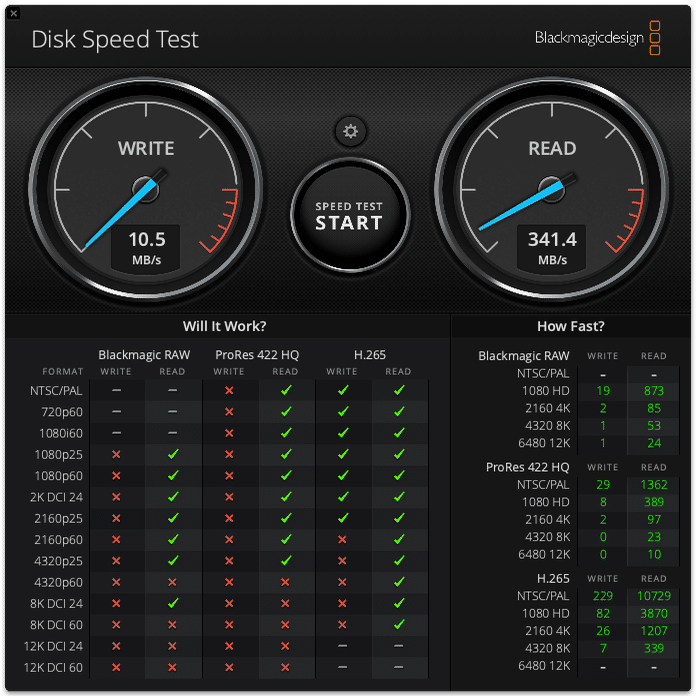Click H.265 4320 8K read value 339
The image size is (696, 696).
point(654,648)
